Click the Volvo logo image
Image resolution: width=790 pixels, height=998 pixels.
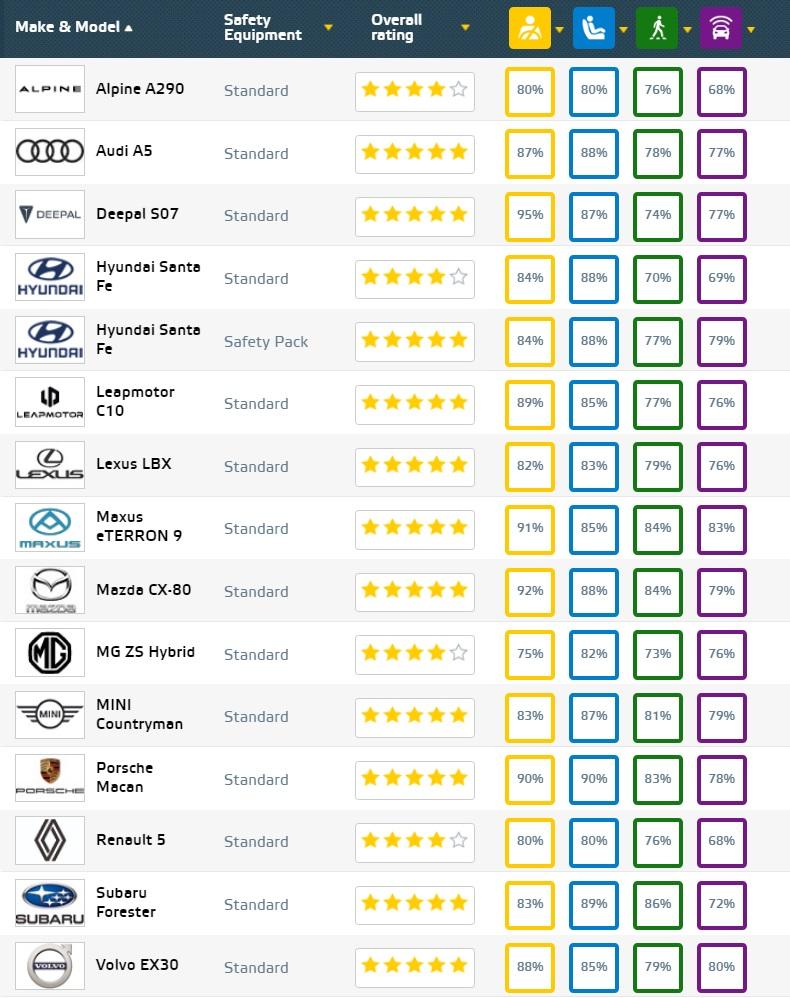tap(50, 966)
